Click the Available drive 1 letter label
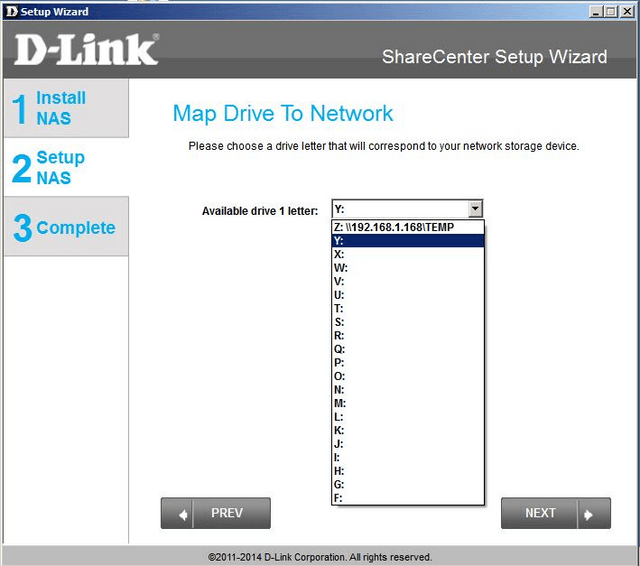The width and height of the screenshot is (640, 566). [x=260, y=211]
